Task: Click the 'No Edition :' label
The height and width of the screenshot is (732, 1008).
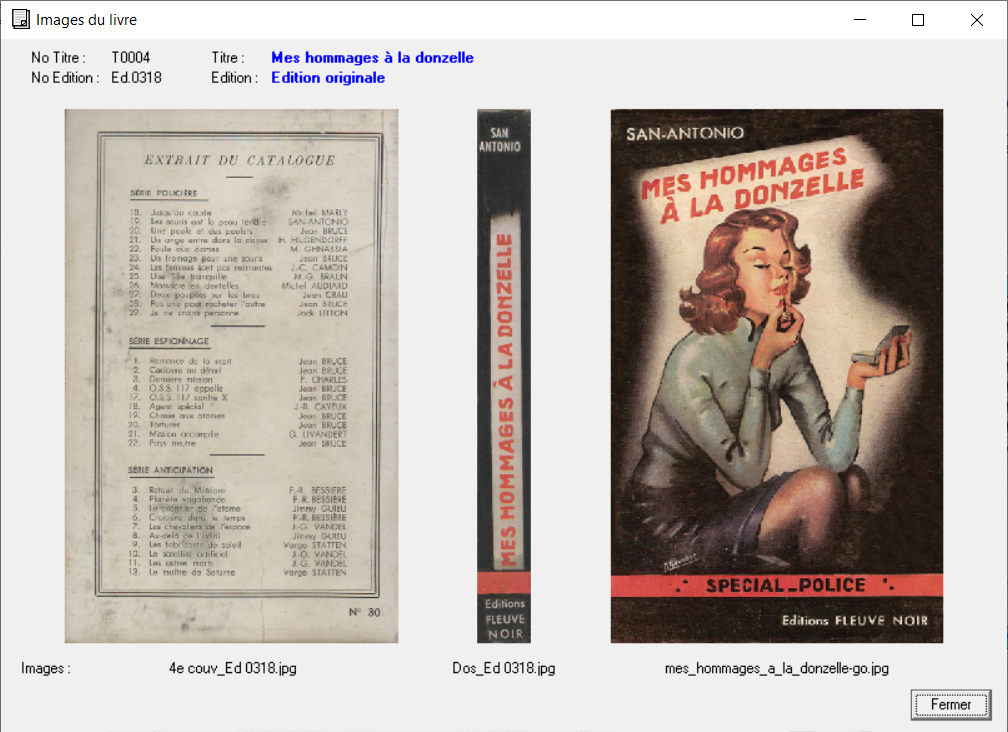Action: 65,78
